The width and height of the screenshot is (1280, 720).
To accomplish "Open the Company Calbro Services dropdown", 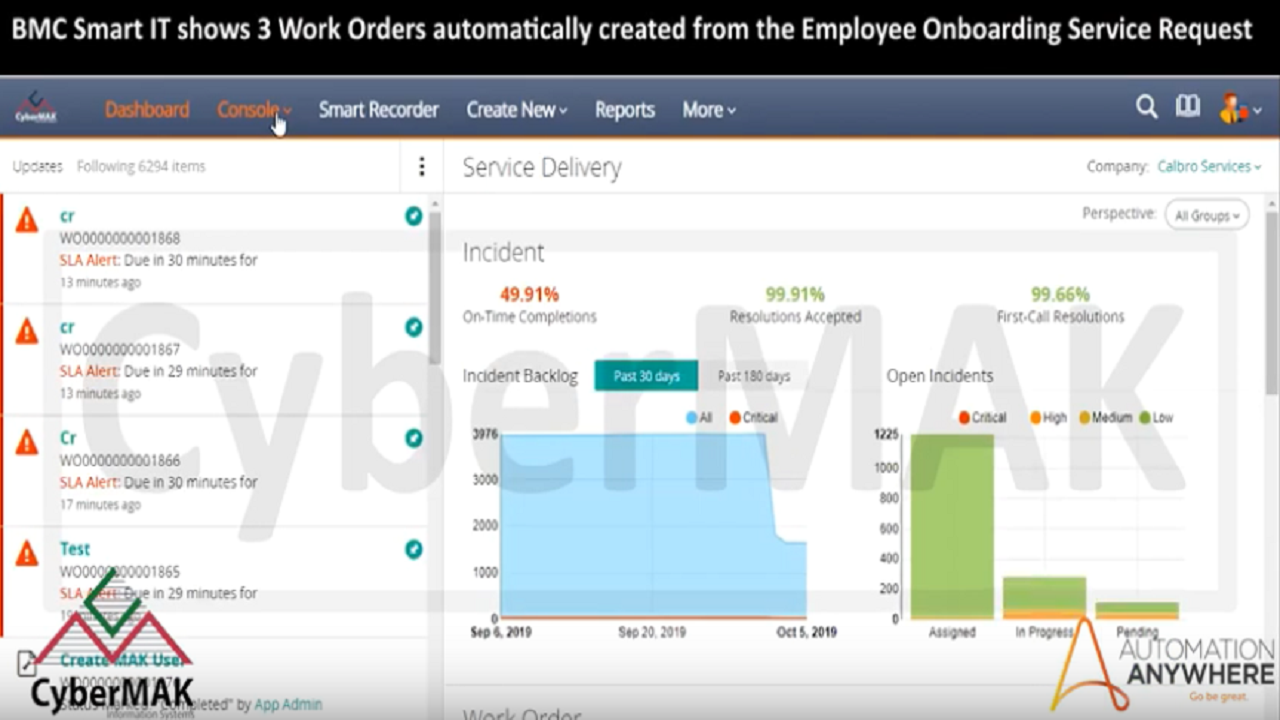I will point(1209,167).
